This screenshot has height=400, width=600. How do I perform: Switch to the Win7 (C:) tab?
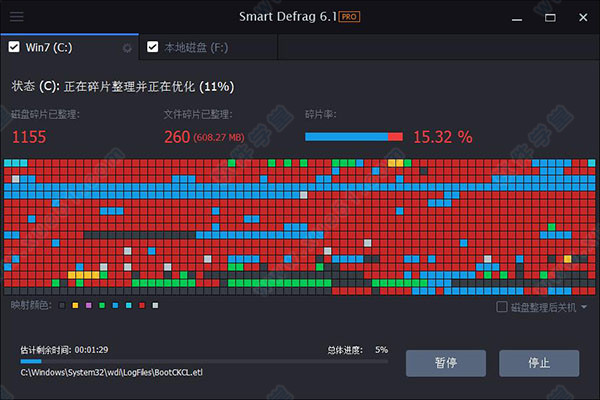tap(70, 47)
